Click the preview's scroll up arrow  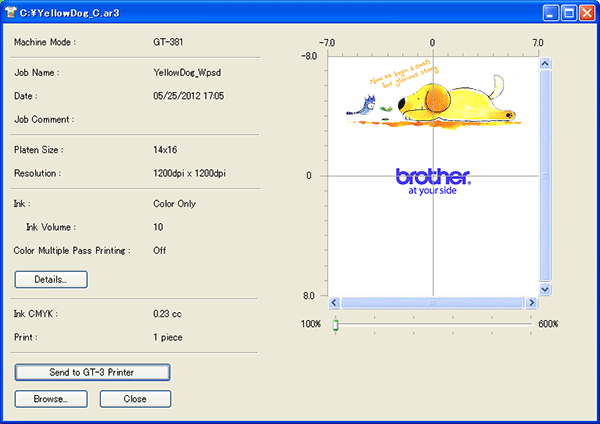545,63
